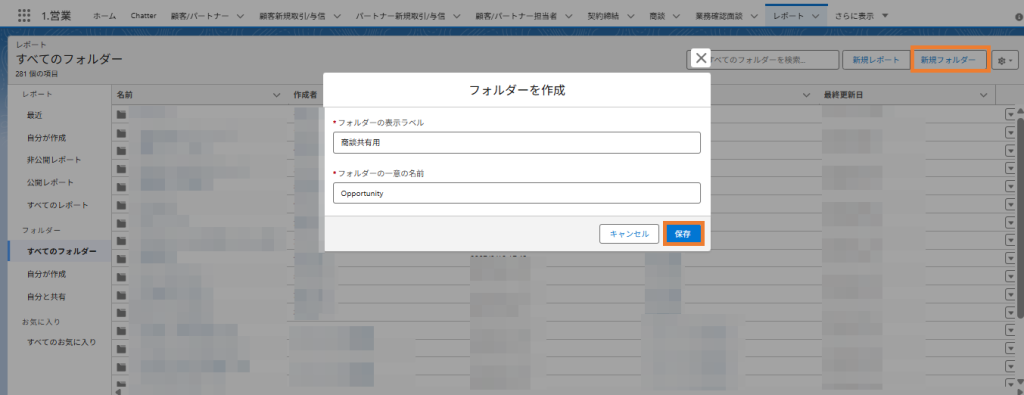Expand the 契約締結 tab chevron

[630, 16]
